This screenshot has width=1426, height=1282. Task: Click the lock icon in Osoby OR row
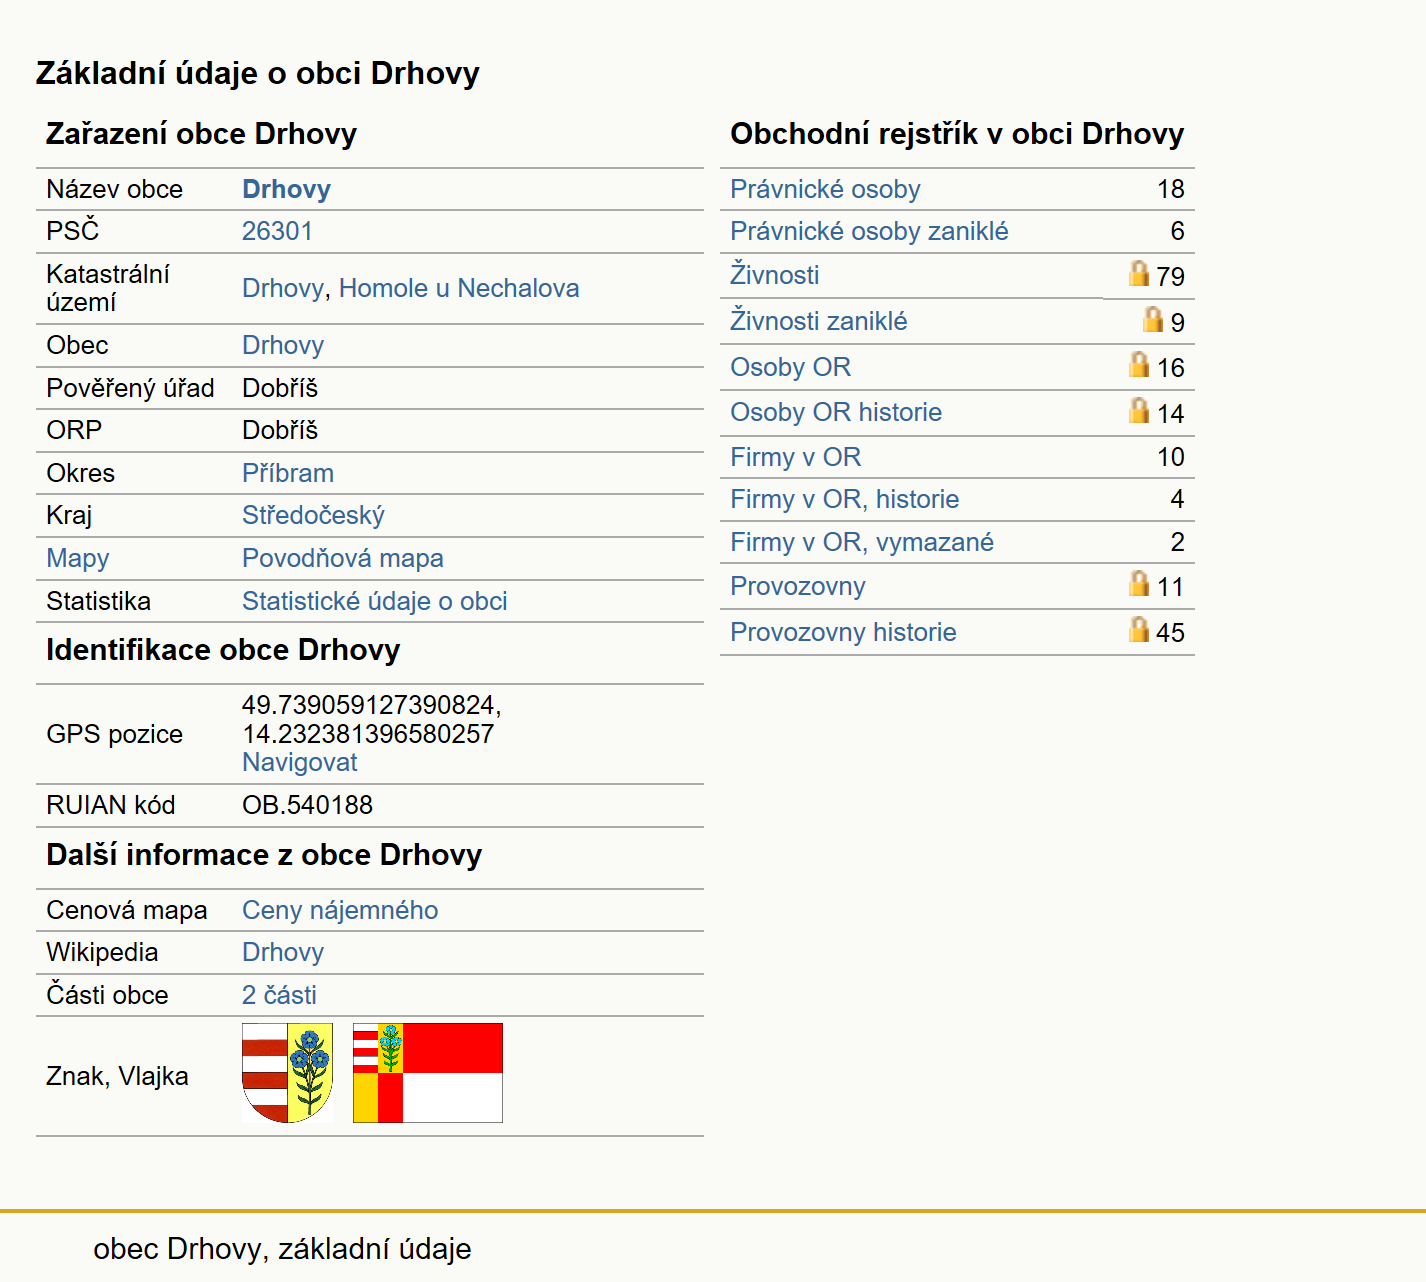(x=1139, y=364)
